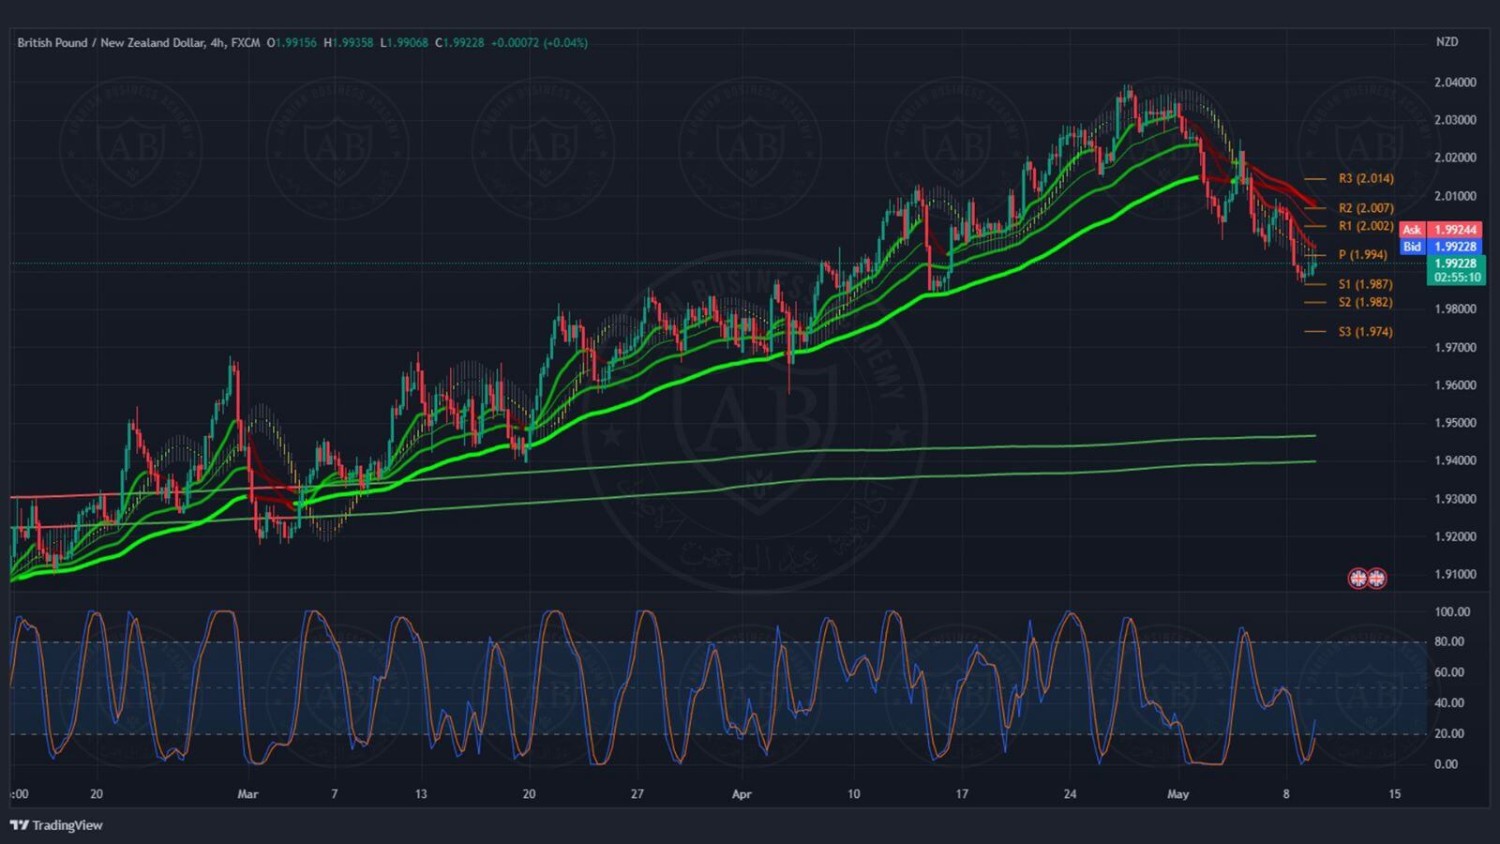This screenshot has height=844, width=1500.
Task: Click the 1.97000 price axis label
Action: click(x=1455, y=348)
